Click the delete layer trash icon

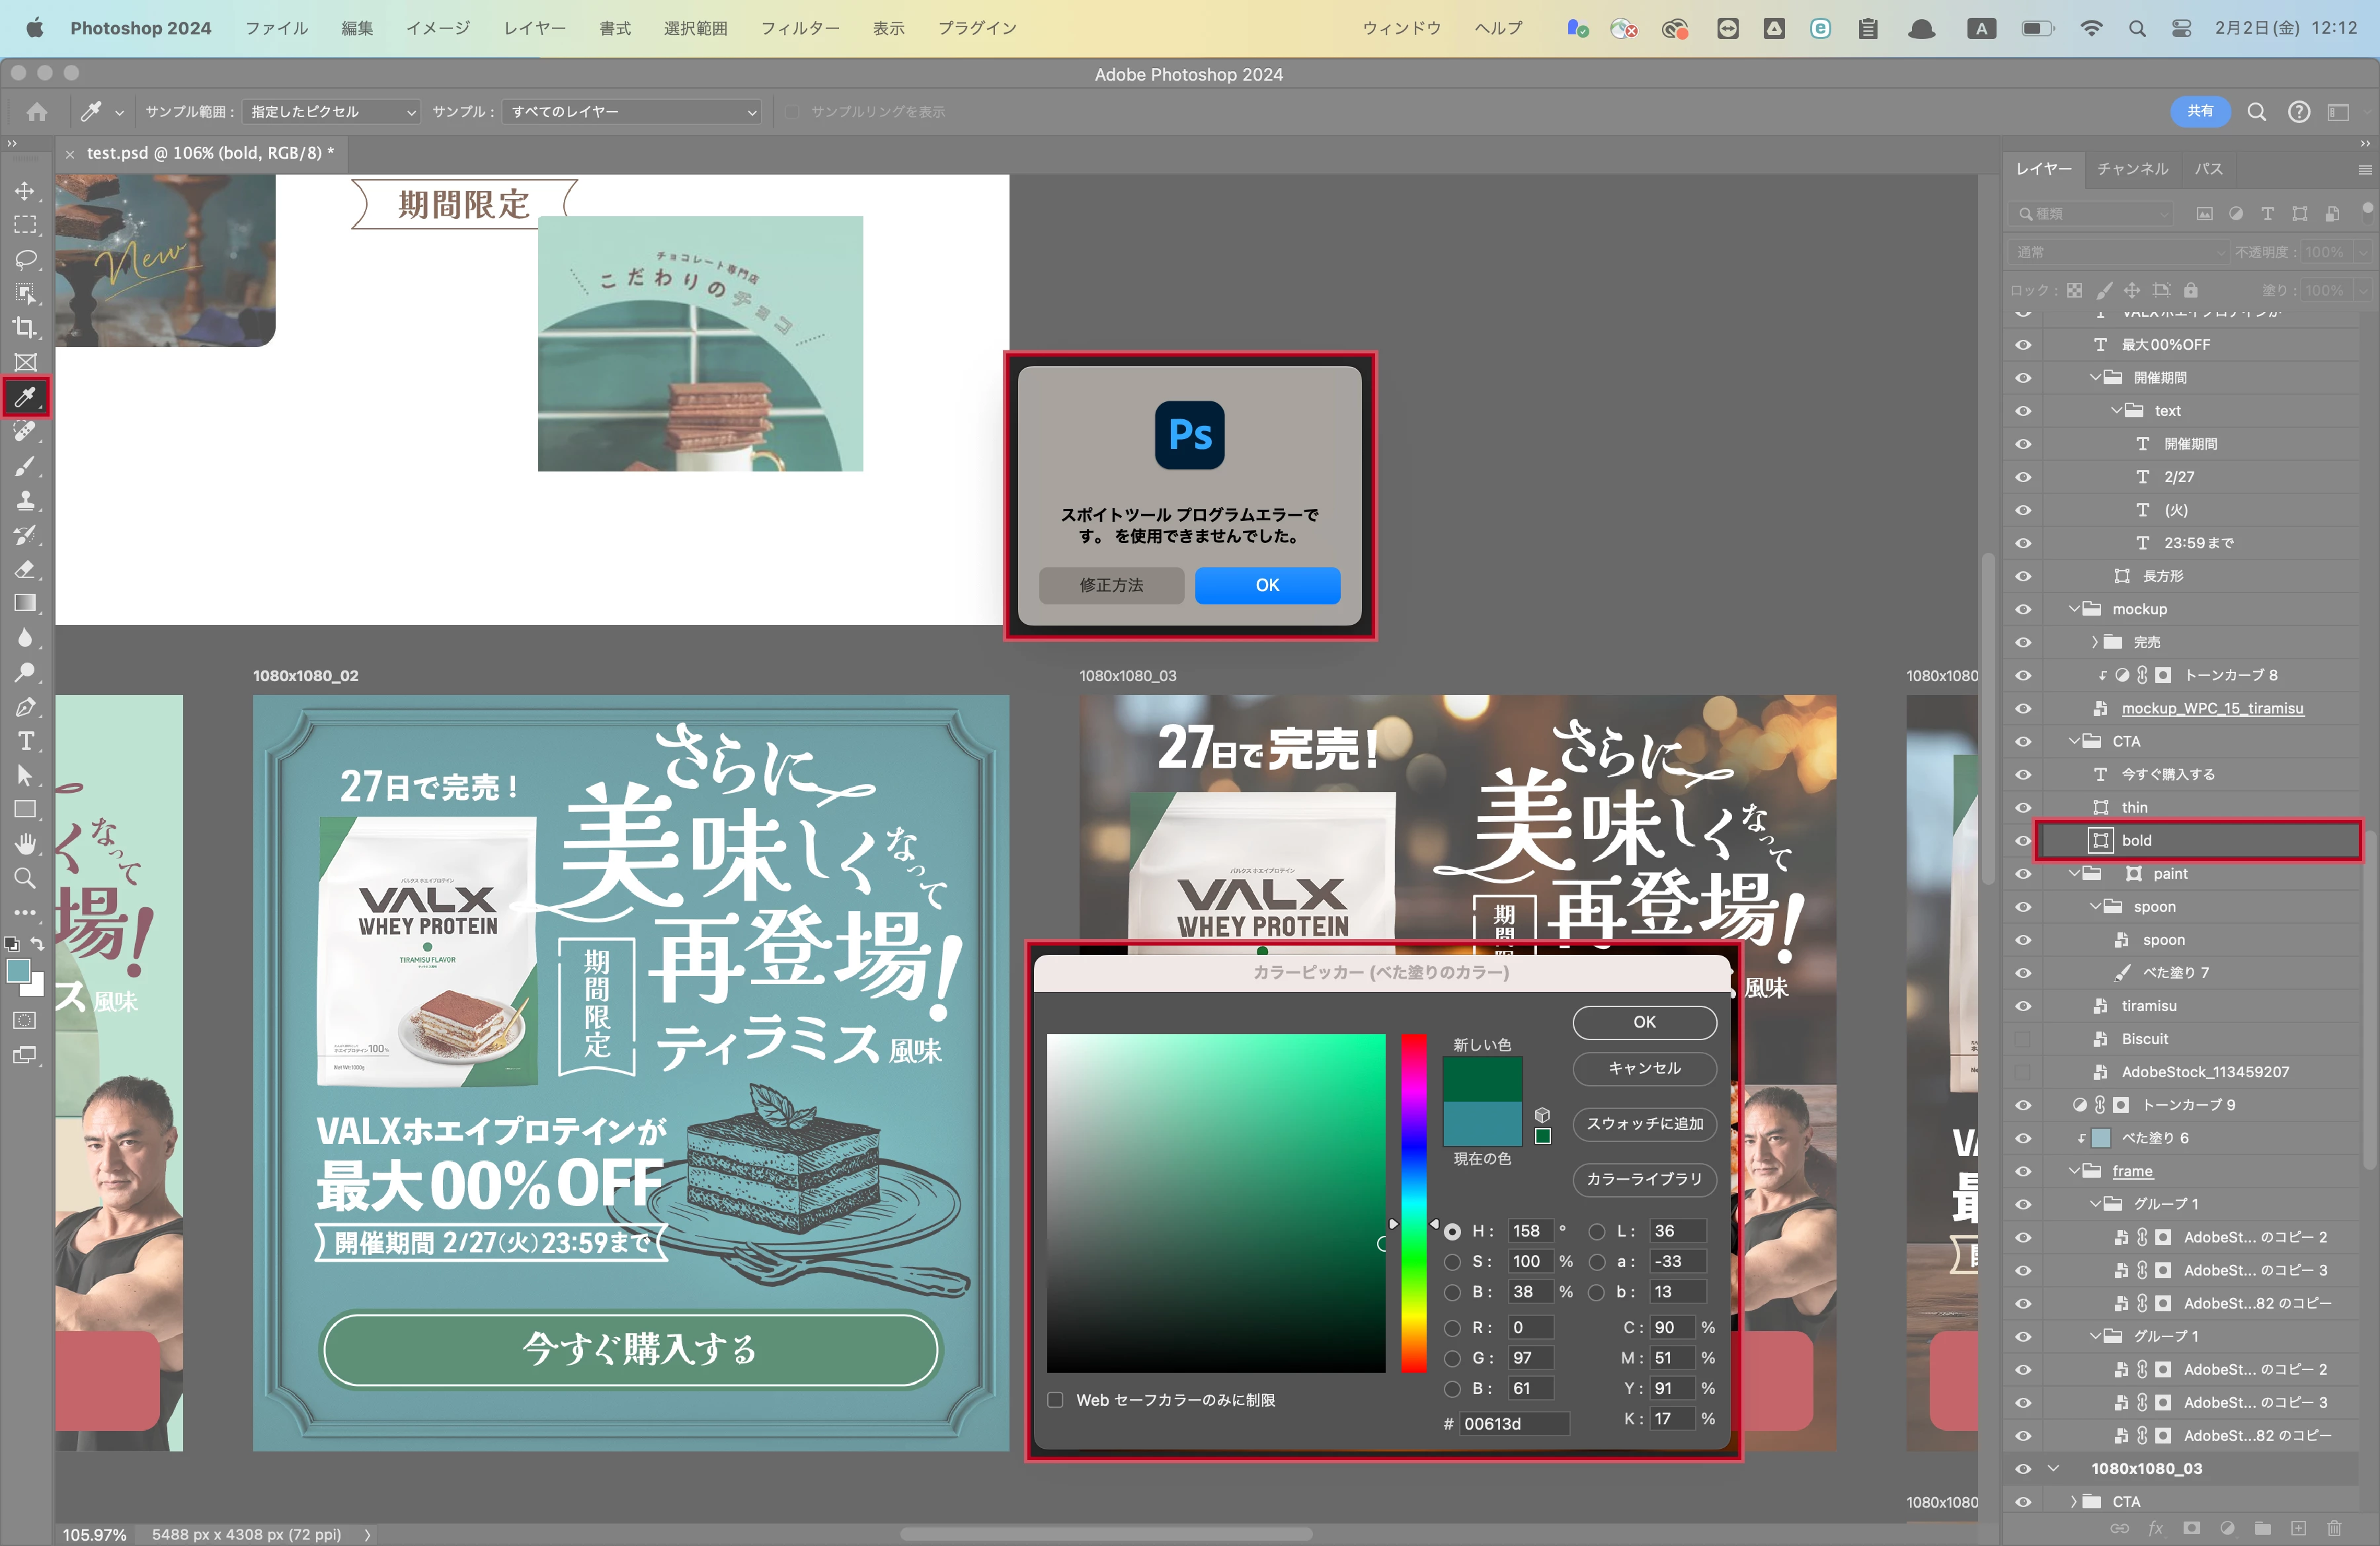[x=2334, y=1528]
